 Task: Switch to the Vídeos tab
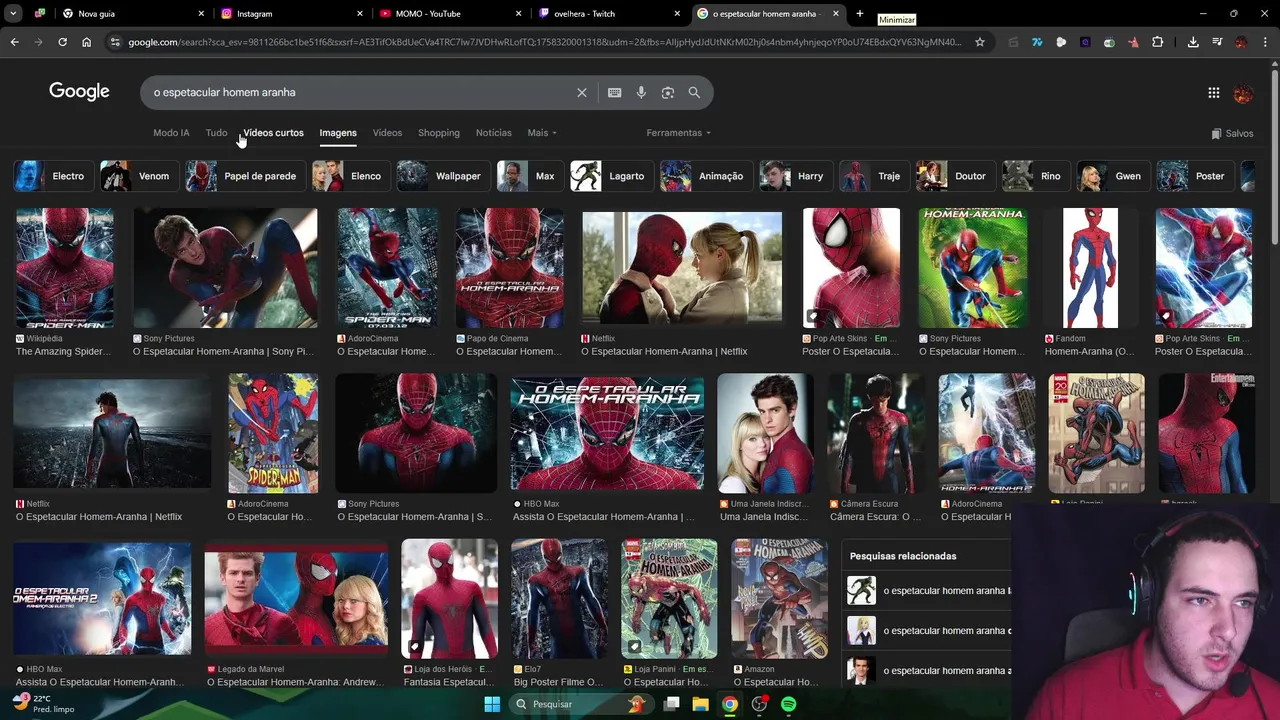387,133
